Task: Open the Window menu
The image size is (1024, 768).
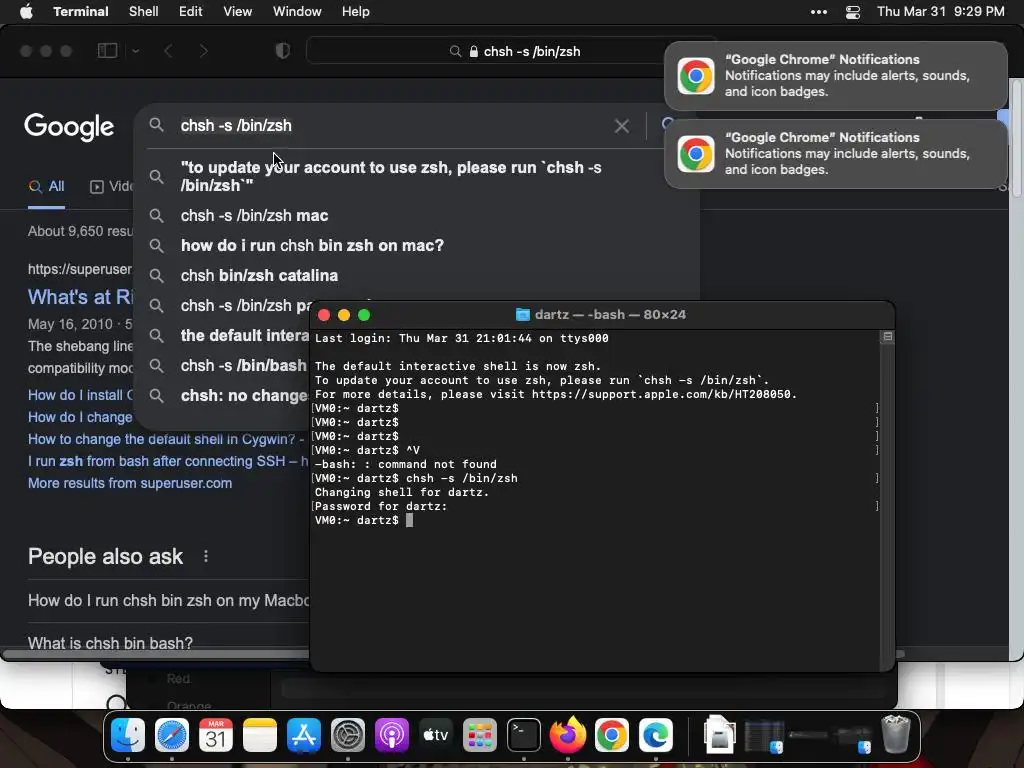Action: pos(296,12)
